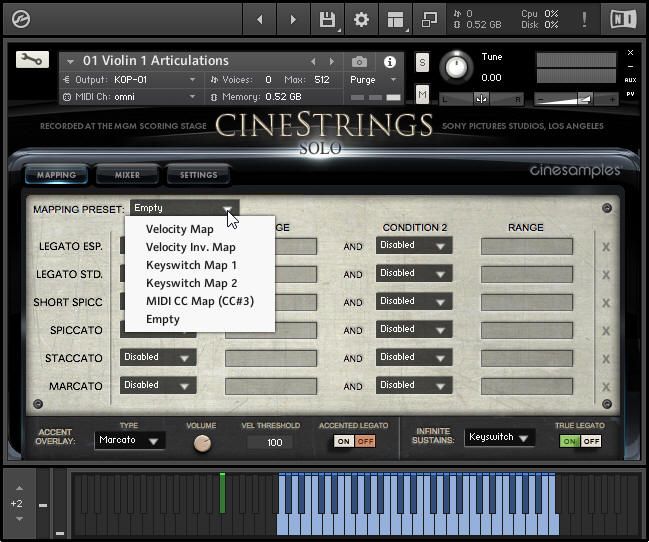Open Staccato condition 1 Disabled dropdown
Viewport: 649px width, 542px height.
pos(158,357)
